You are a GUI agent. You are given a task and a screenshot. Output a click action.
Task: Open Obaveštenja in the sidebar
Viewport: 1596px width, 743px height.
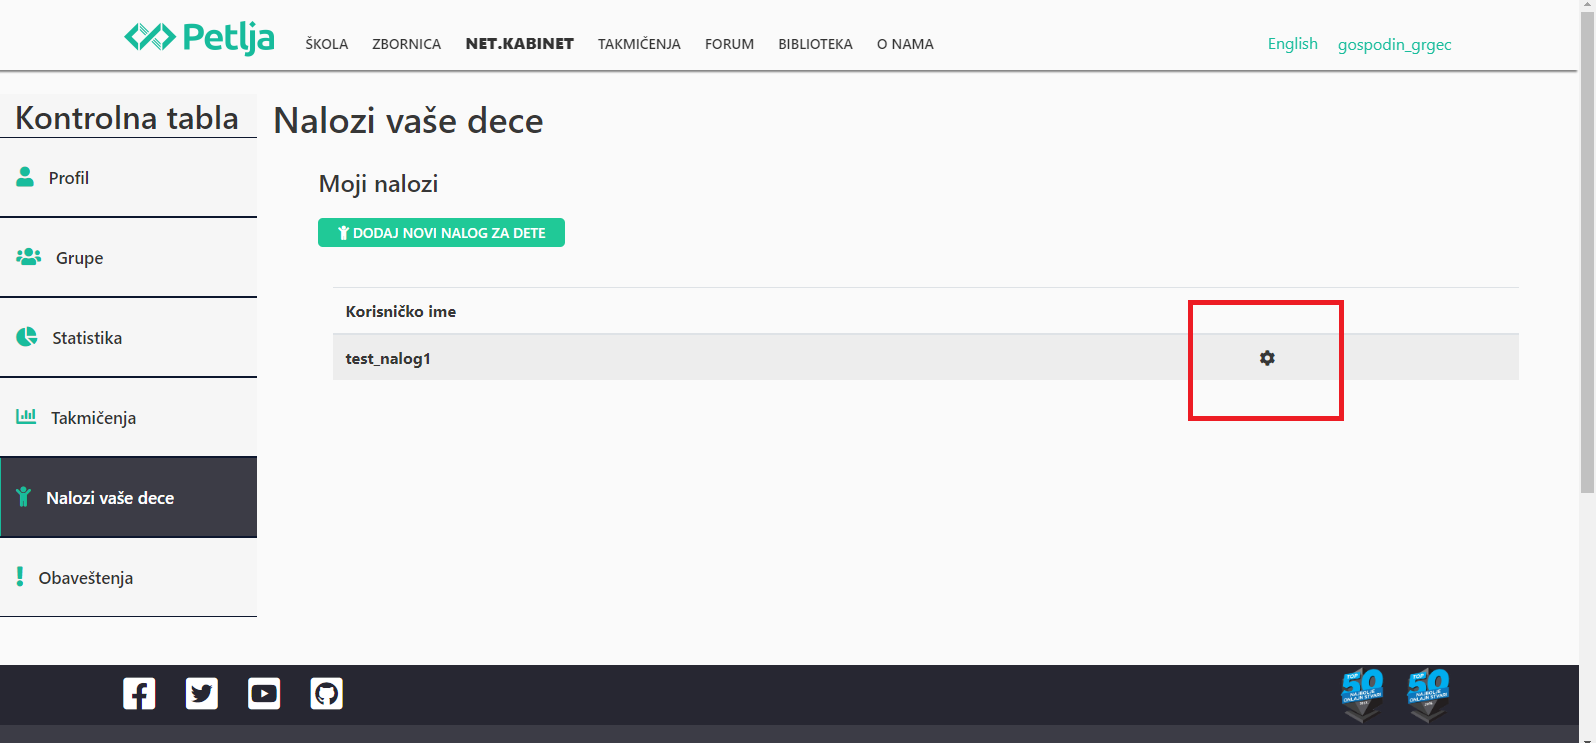click(x=128, y=578)
